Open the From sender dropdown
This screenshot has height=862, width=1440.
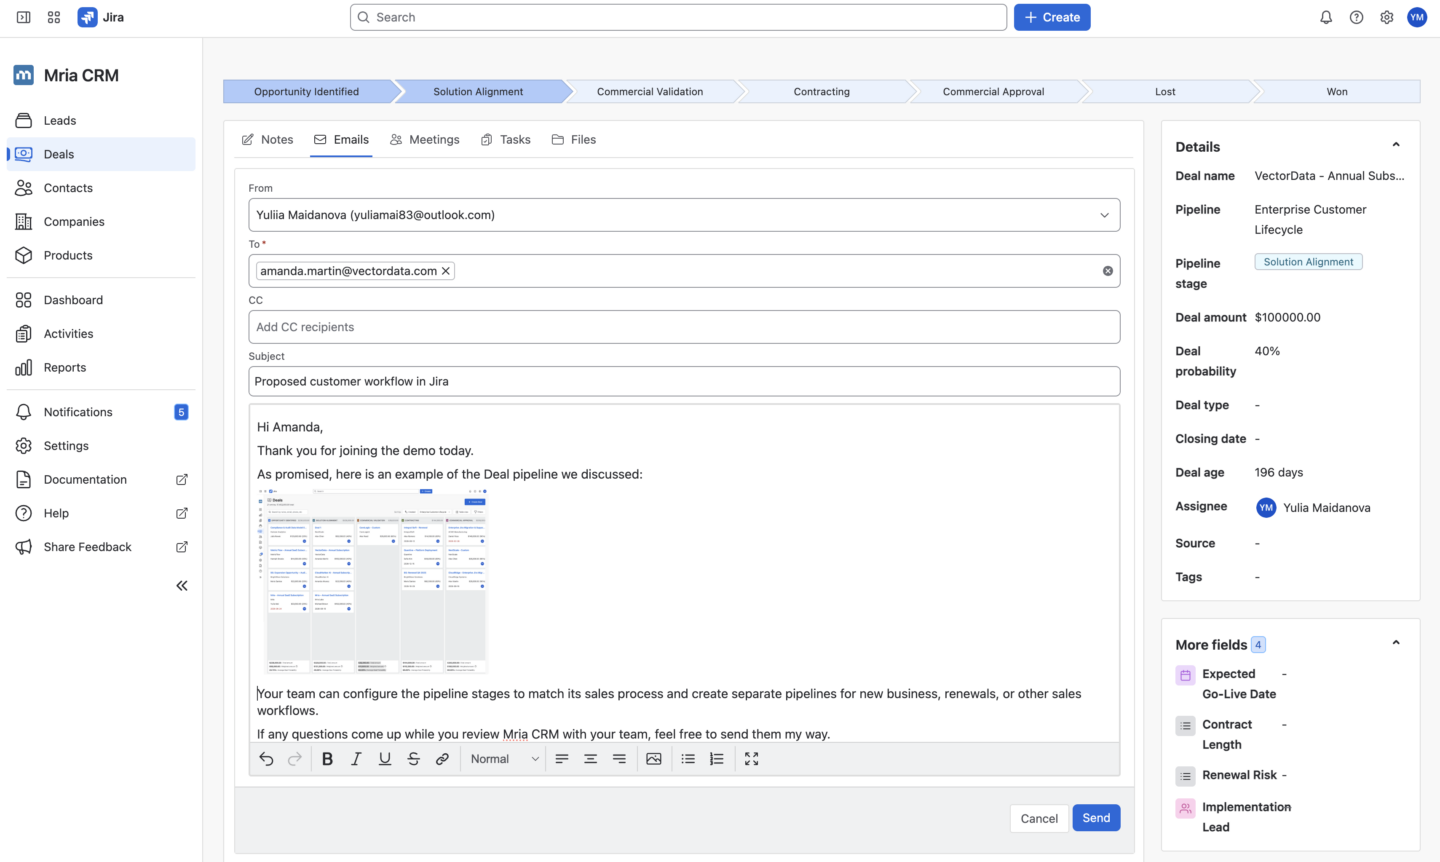tap(684, 215)
